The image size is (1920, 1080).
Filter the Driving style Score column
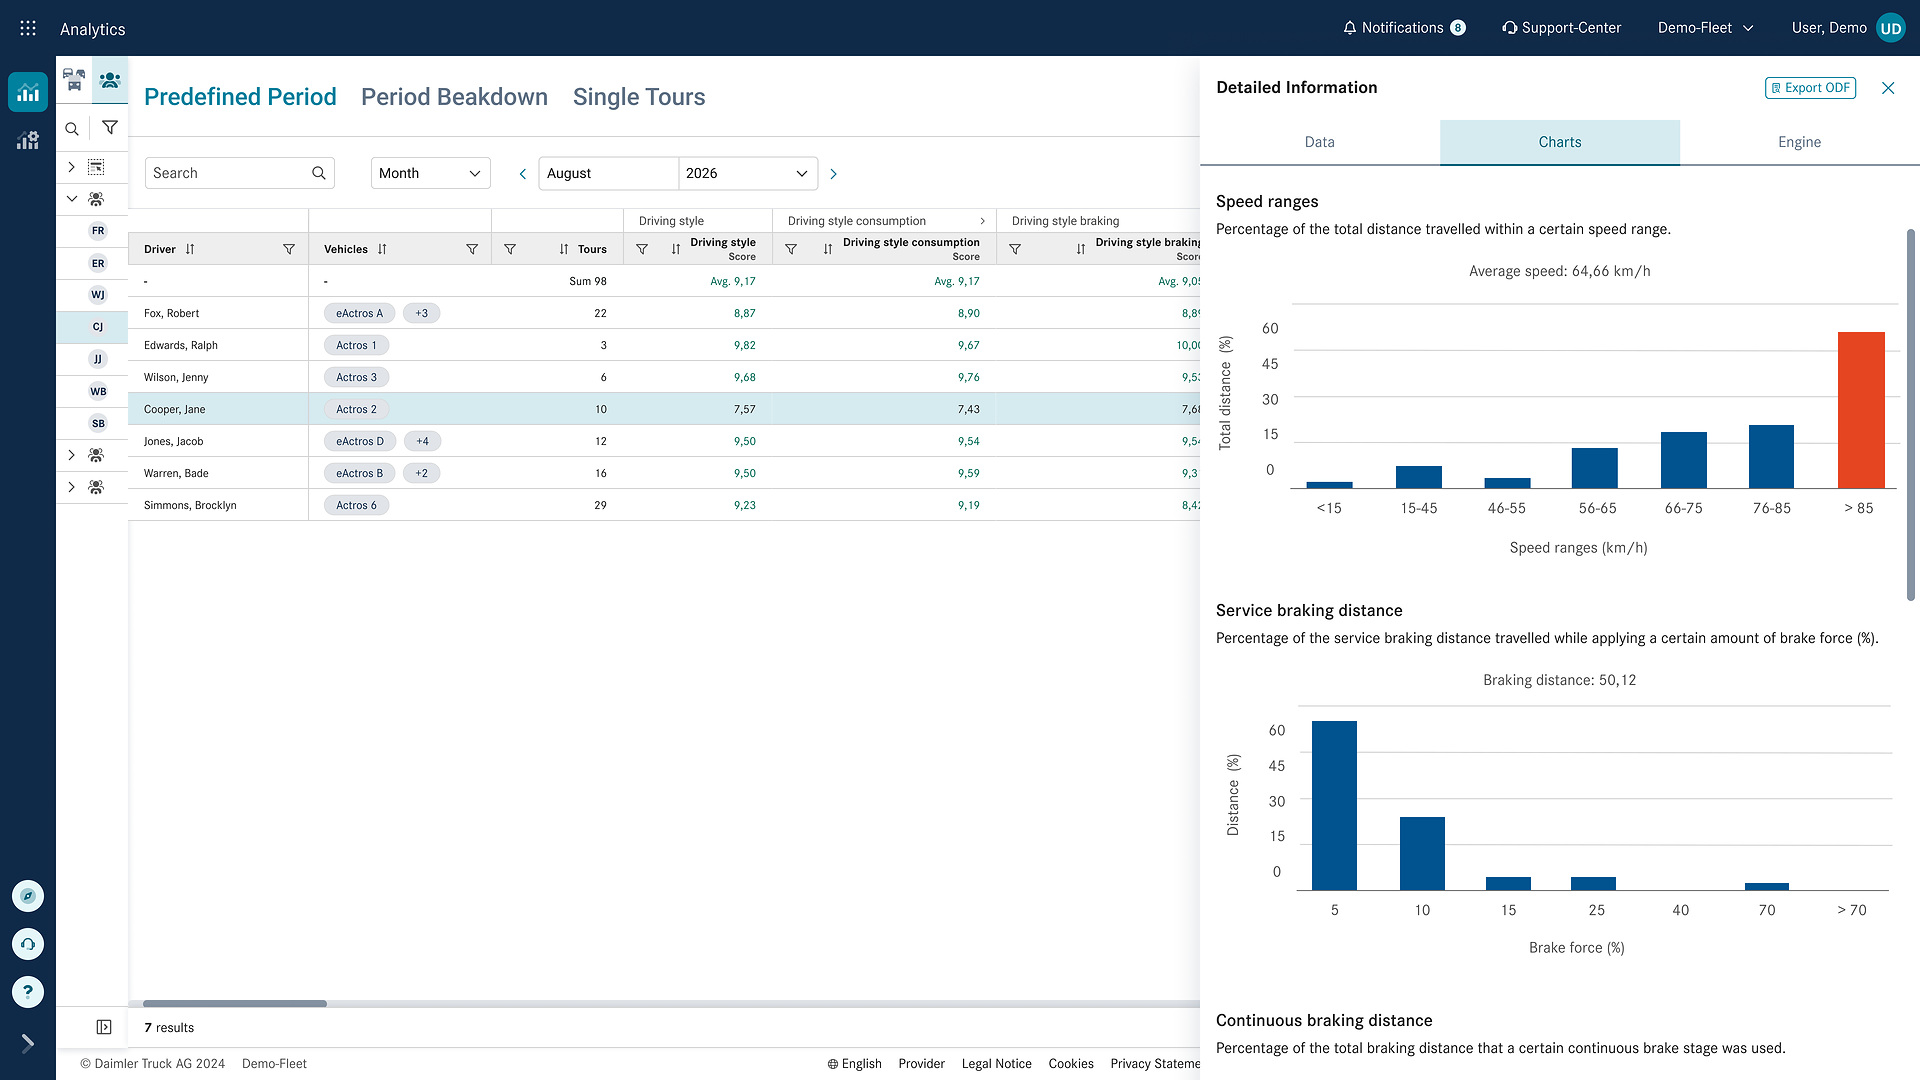pyautogui.click(x=642, y=249)
